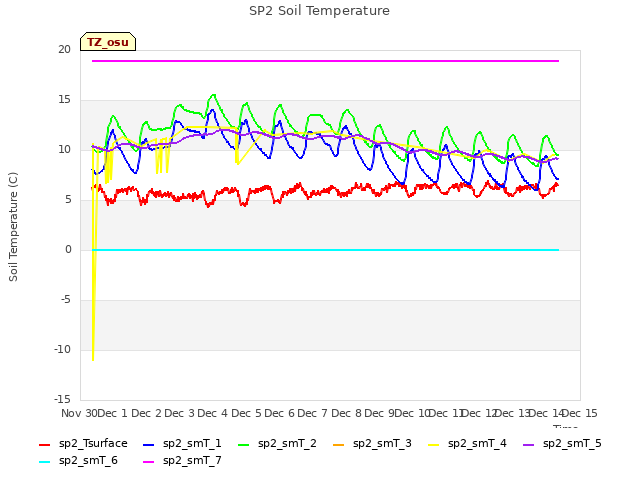Click the flat cyan sp2_smT_6 line
The width and height of the screenshot is (640, 480).
pos(325,250)
